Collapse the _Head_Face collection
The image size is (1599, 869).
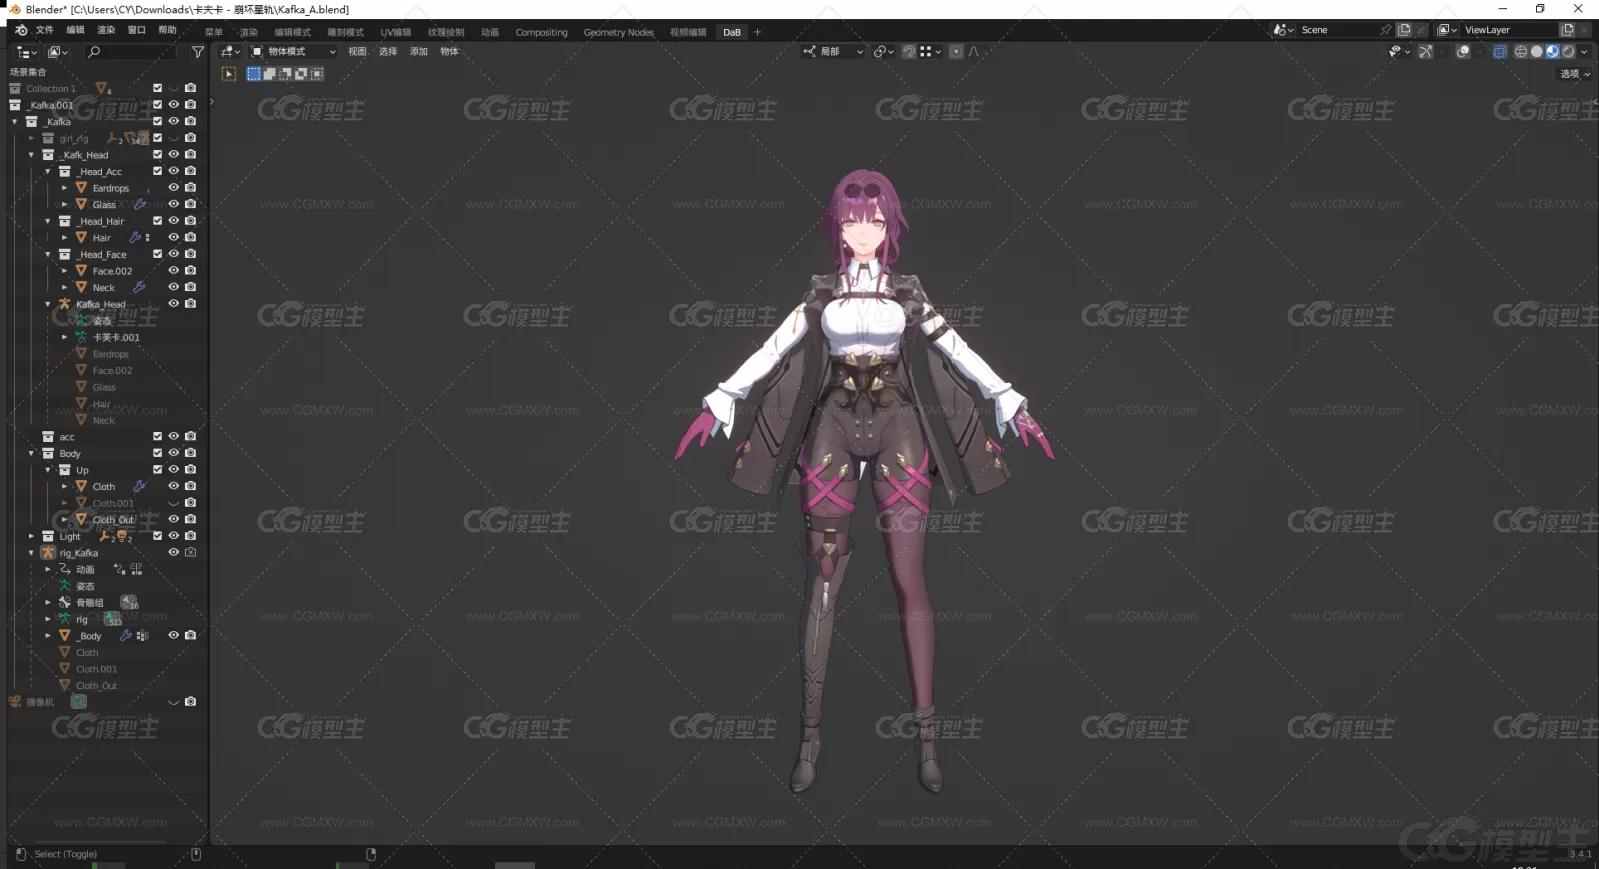[x=47, y=254]
